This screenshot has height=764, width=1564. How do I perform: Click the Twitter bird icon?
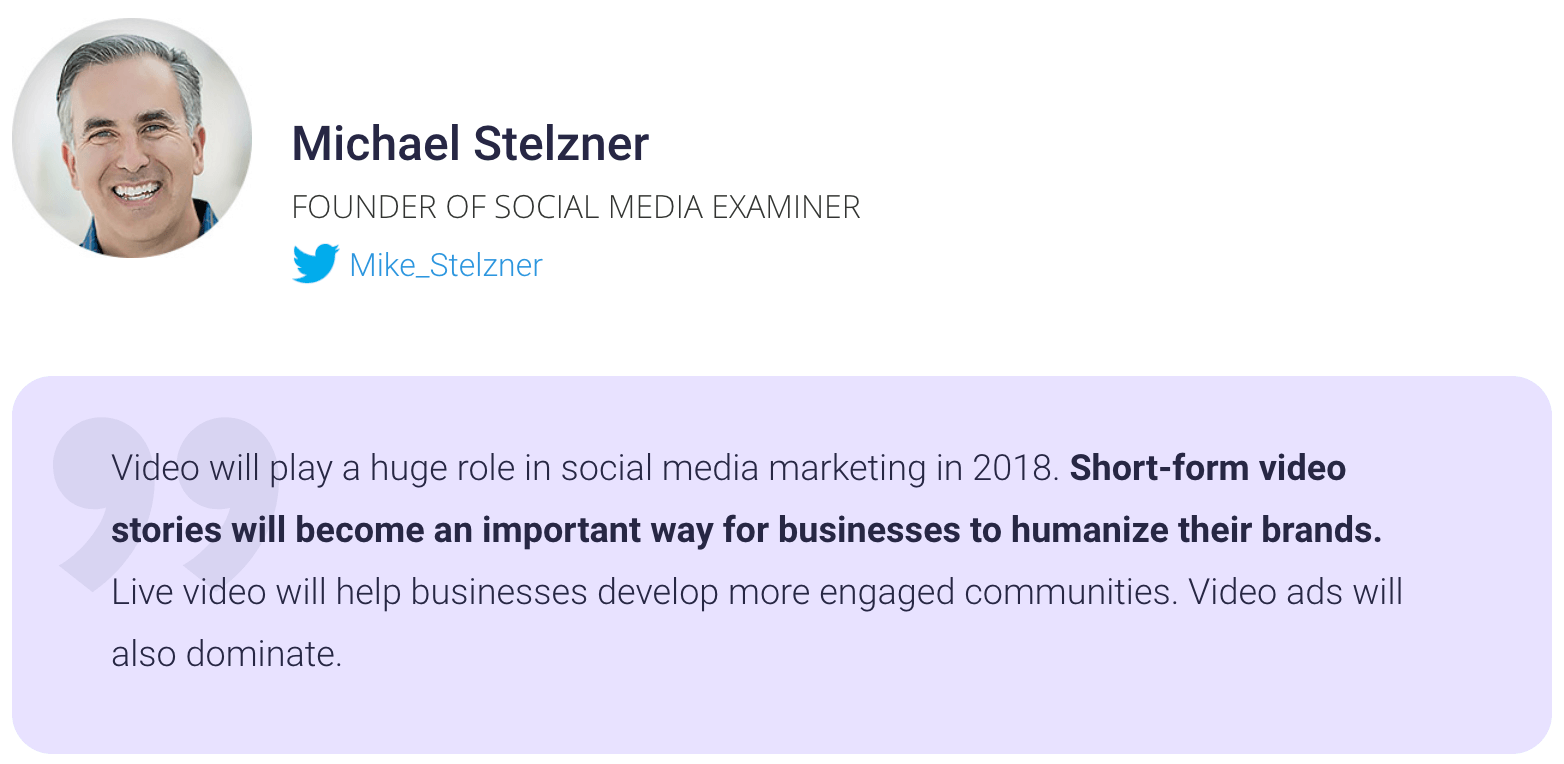315,264
